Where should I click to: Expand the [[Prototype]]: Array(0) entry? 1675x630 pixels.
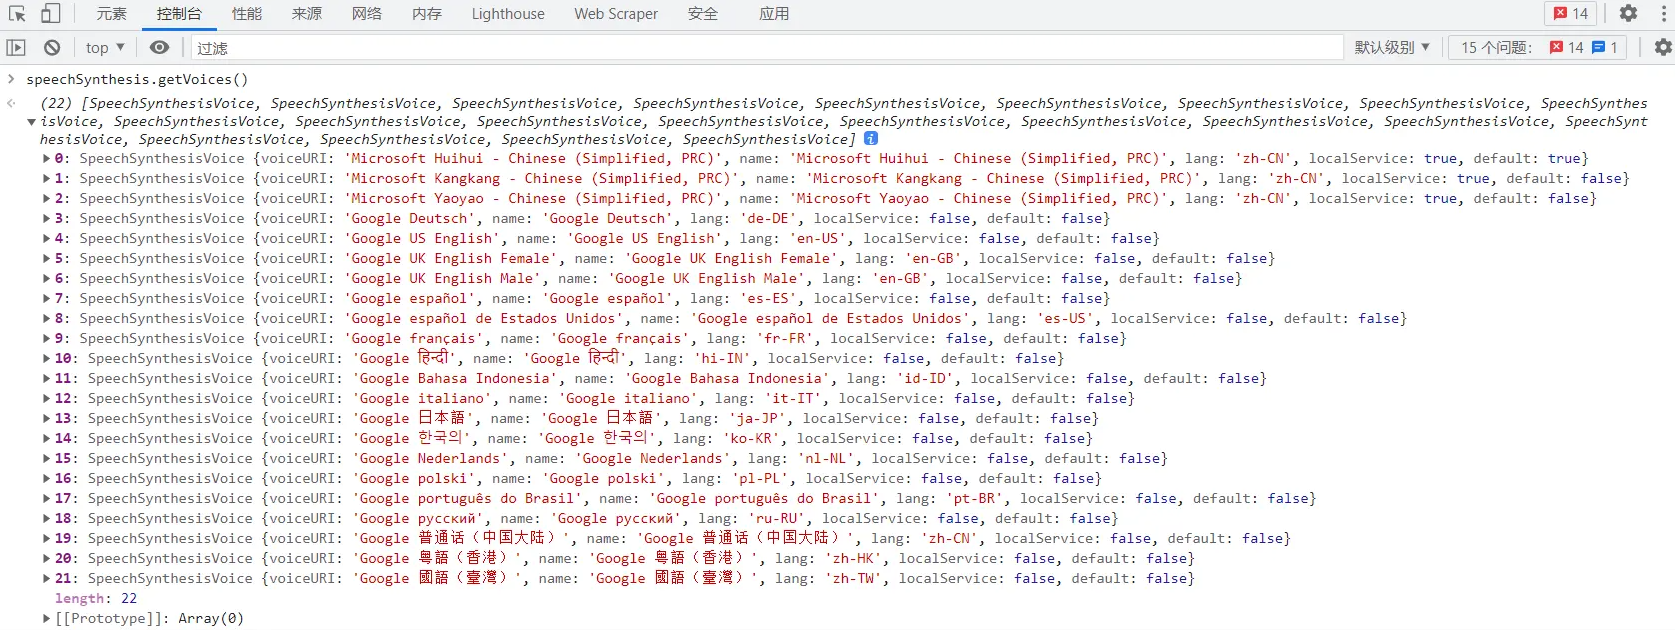point(46,618)
